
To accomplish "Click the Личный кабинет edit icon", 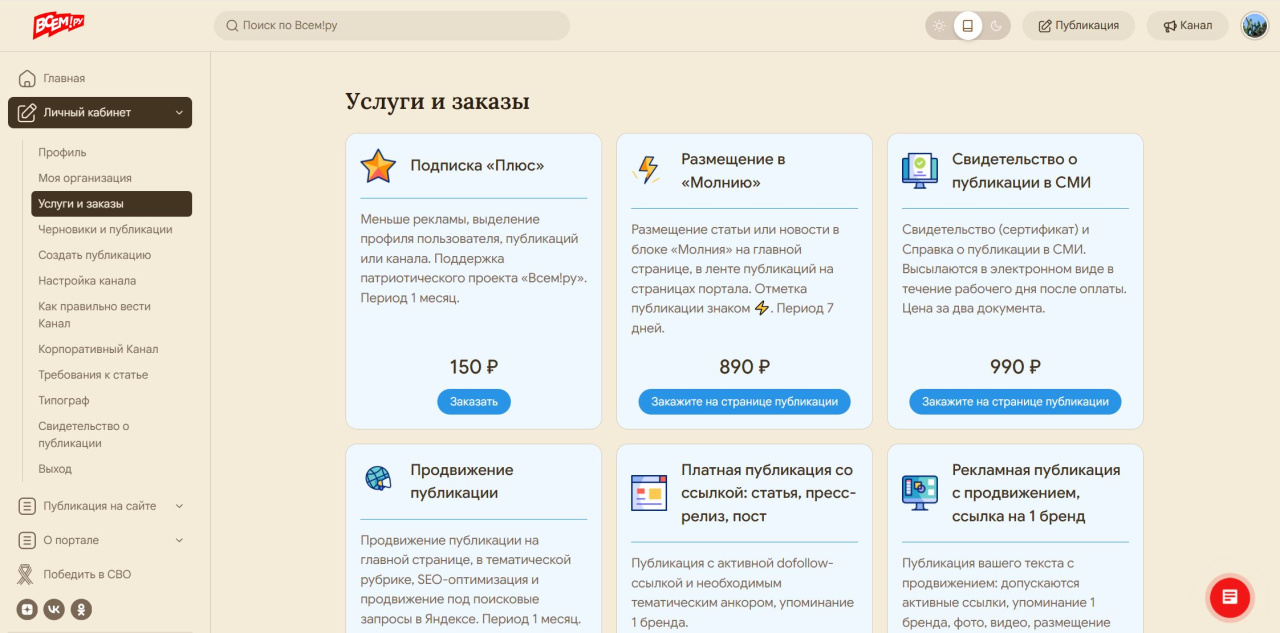I will (27, 113).
